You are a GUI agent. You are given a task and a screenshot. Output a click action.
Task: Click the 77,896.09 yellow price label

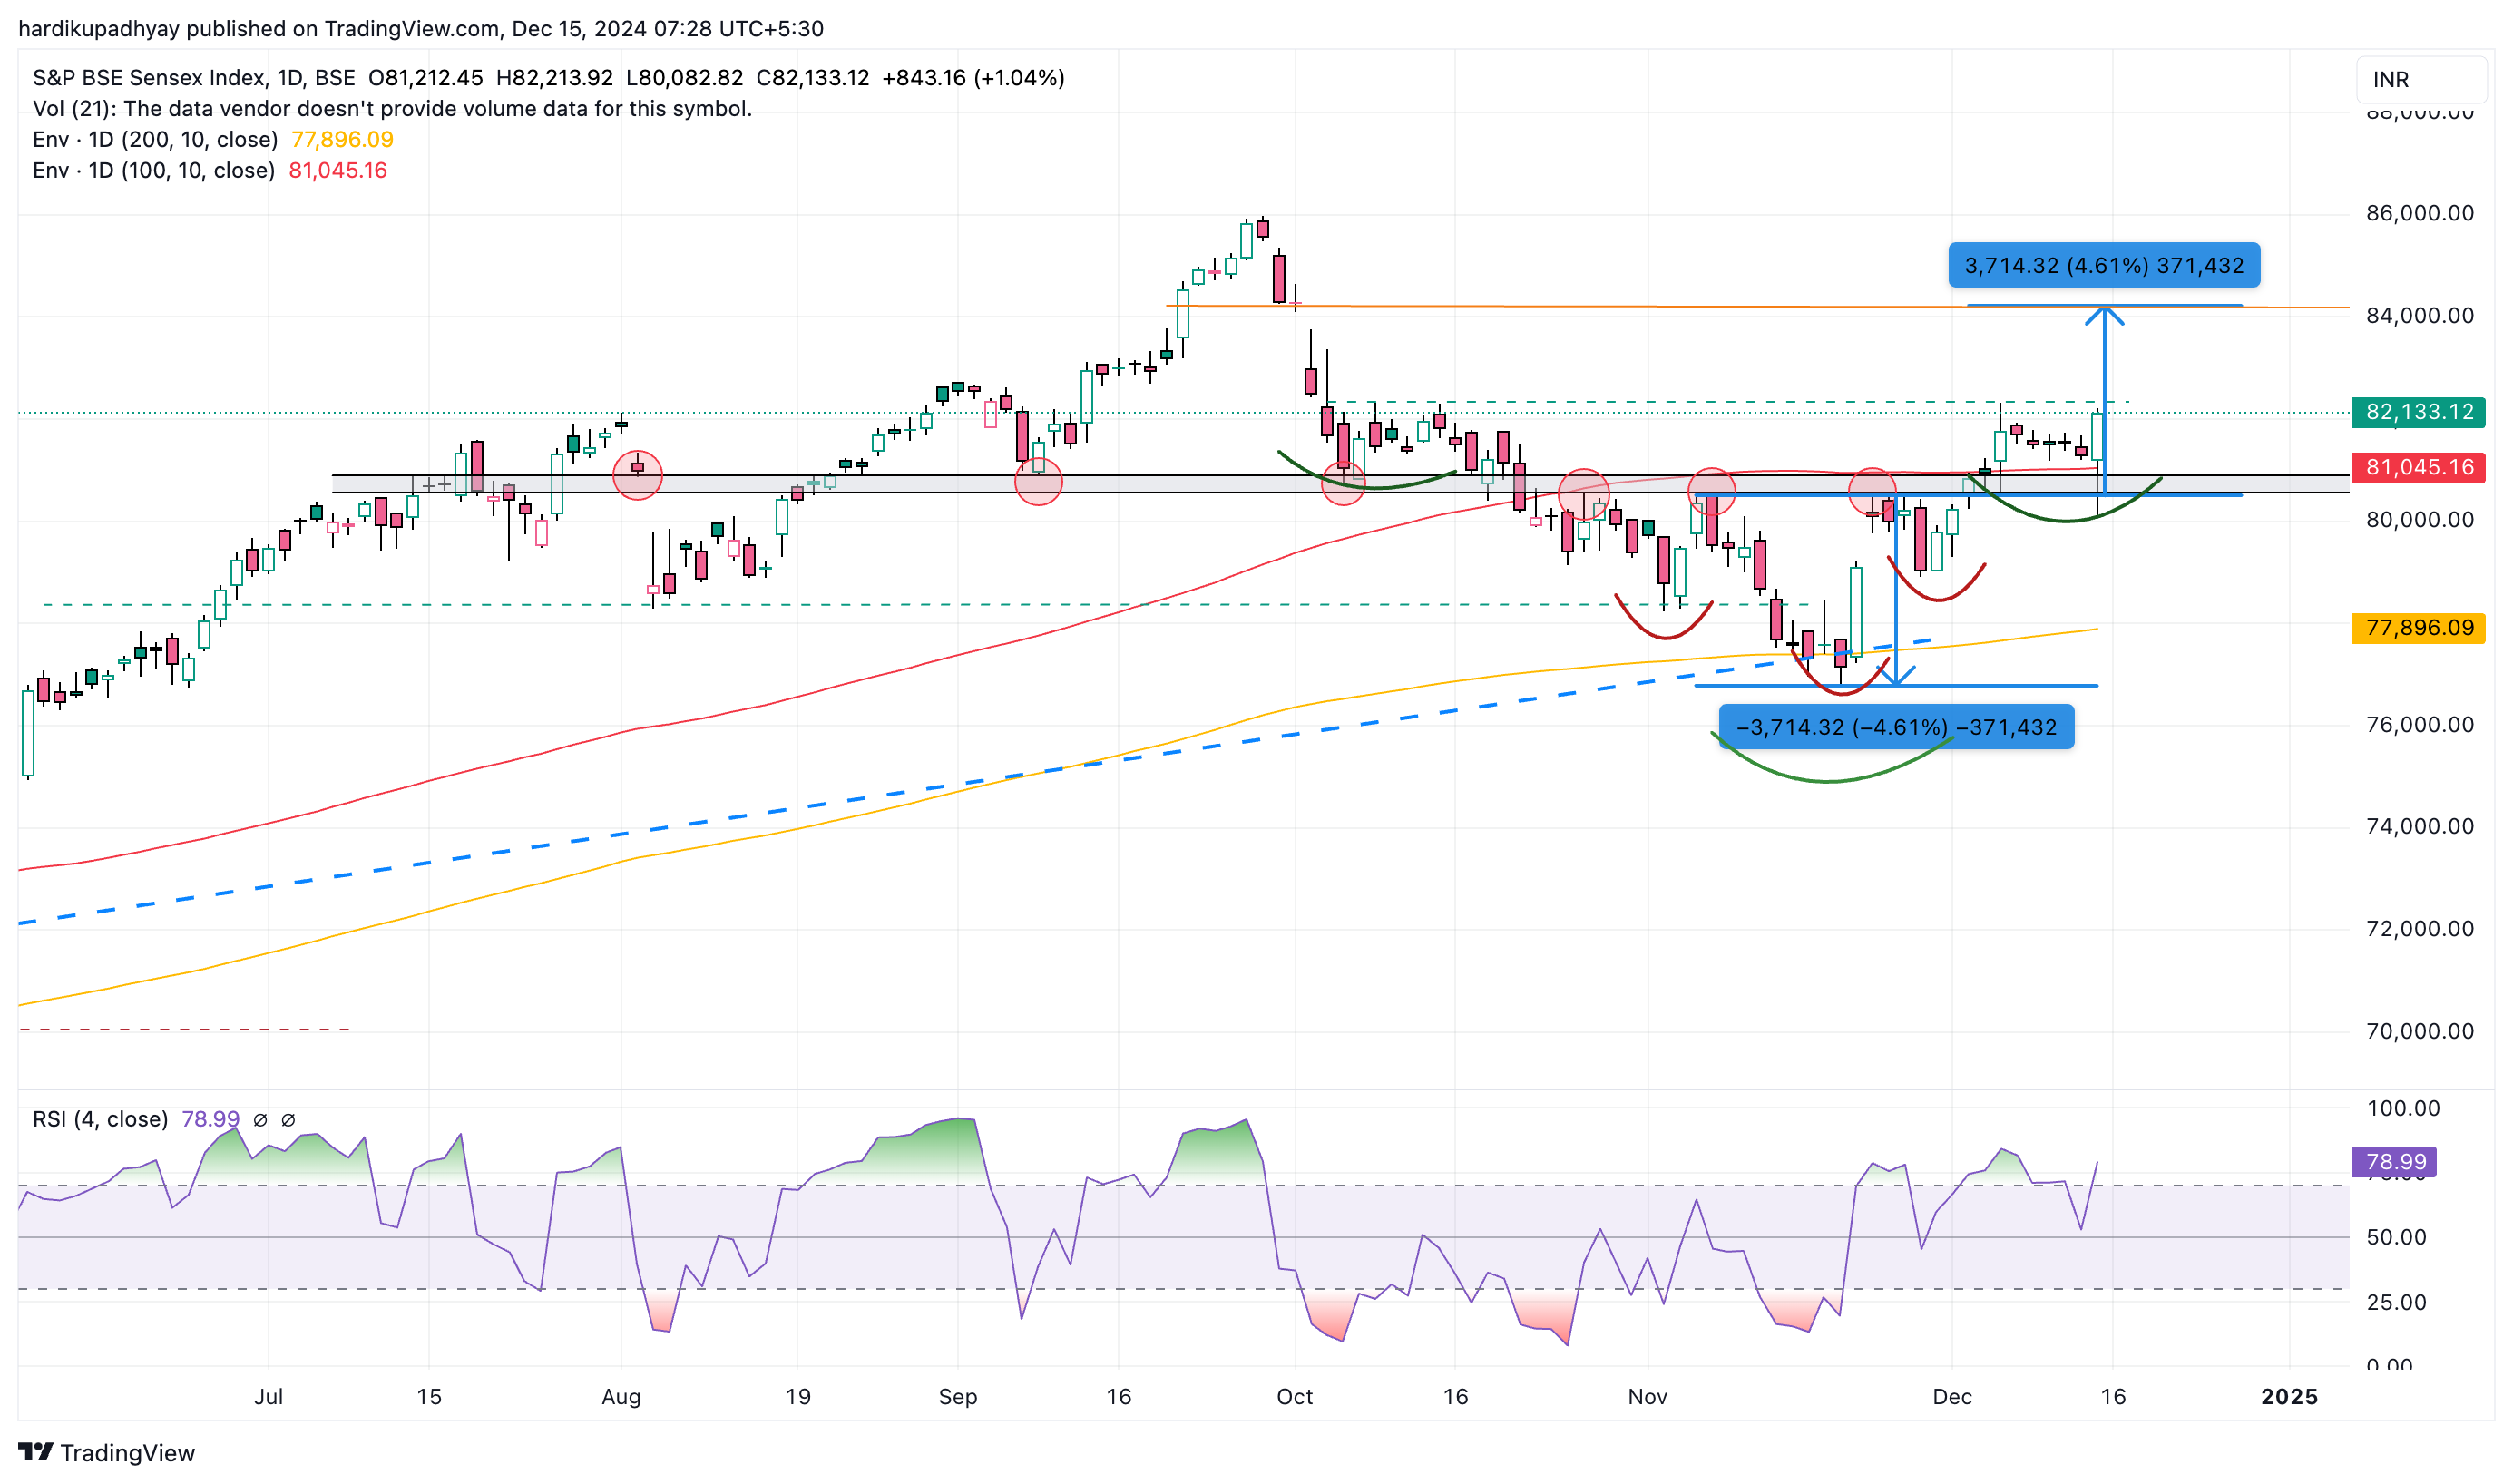[2418, 628]
